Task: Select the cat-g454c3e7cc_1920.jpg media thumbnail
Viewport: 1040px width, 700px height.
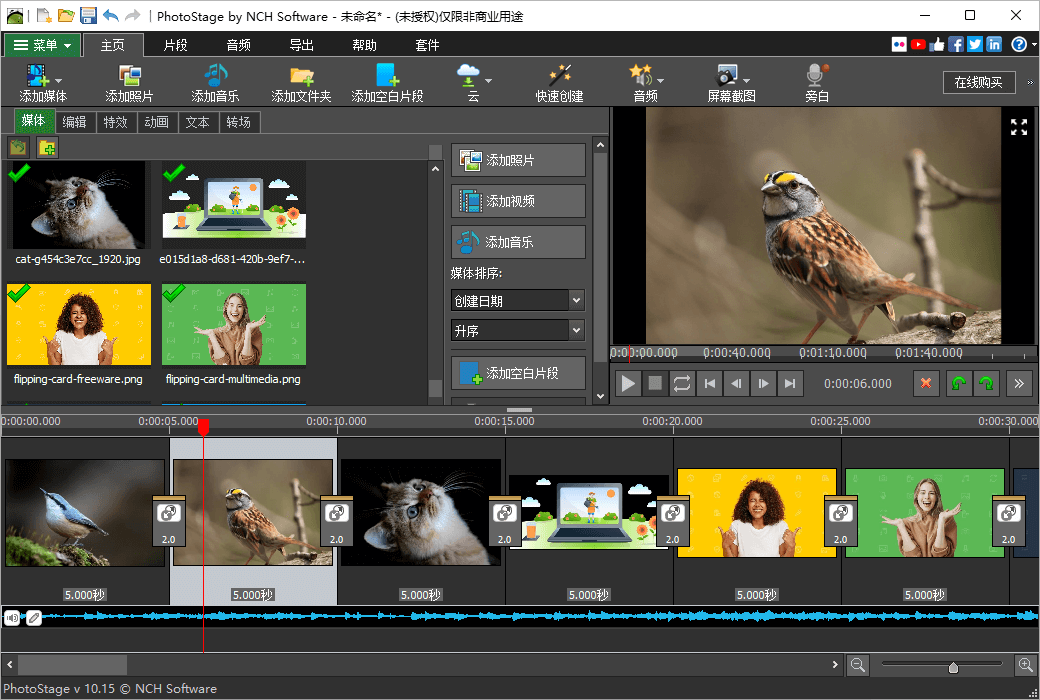Action: [78, 205]
